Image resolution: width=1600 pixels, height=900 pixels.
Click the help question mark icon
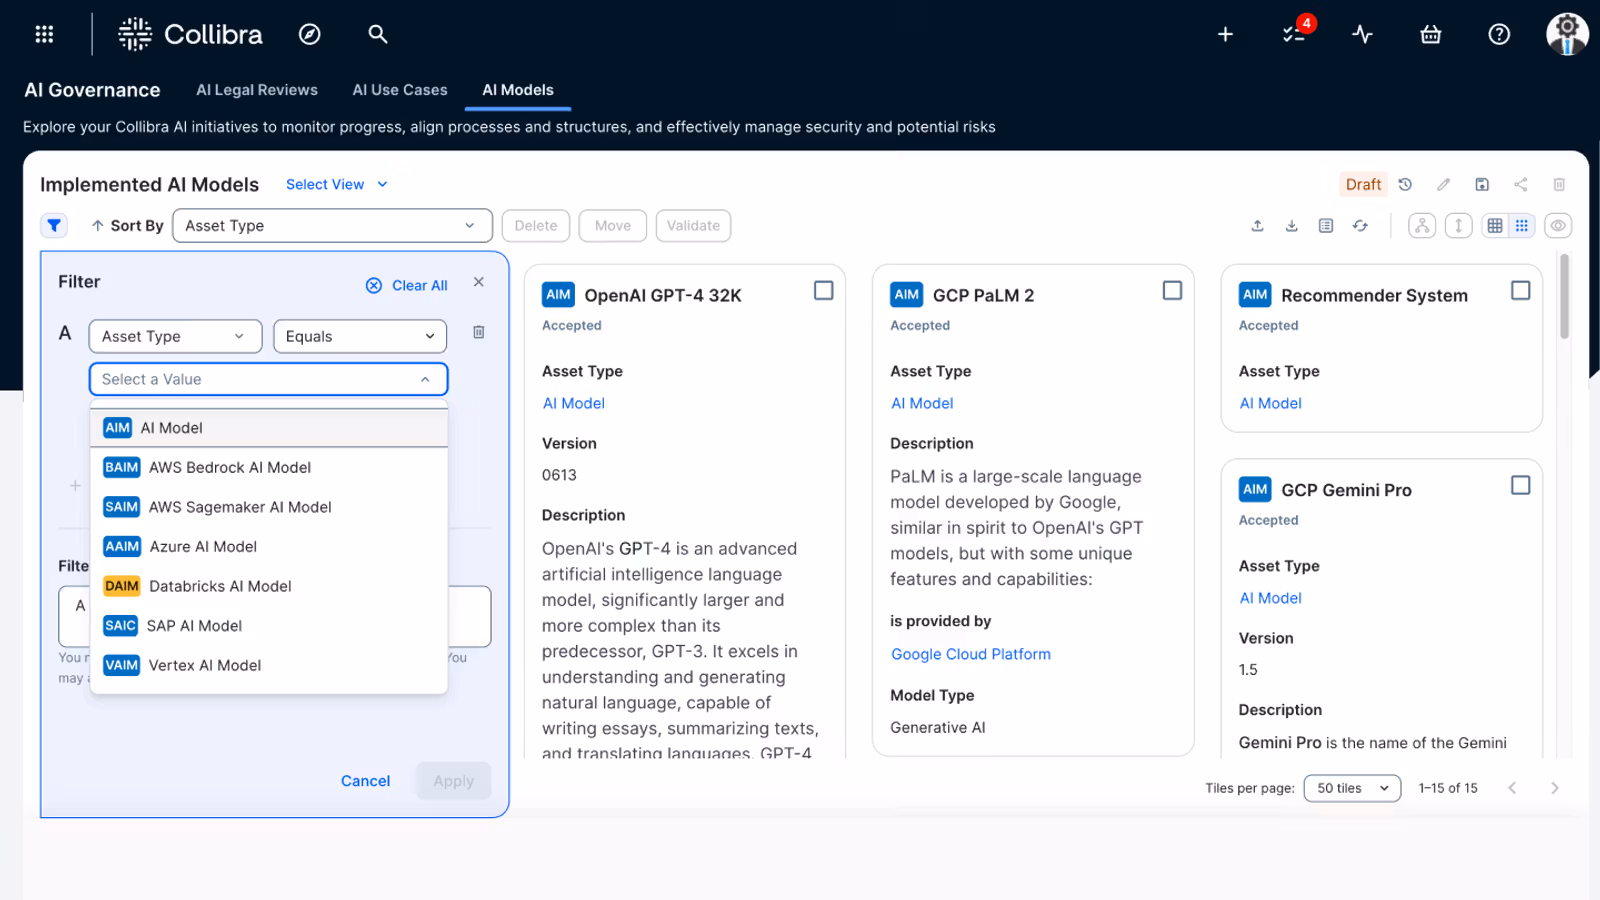coord(1498,34)
